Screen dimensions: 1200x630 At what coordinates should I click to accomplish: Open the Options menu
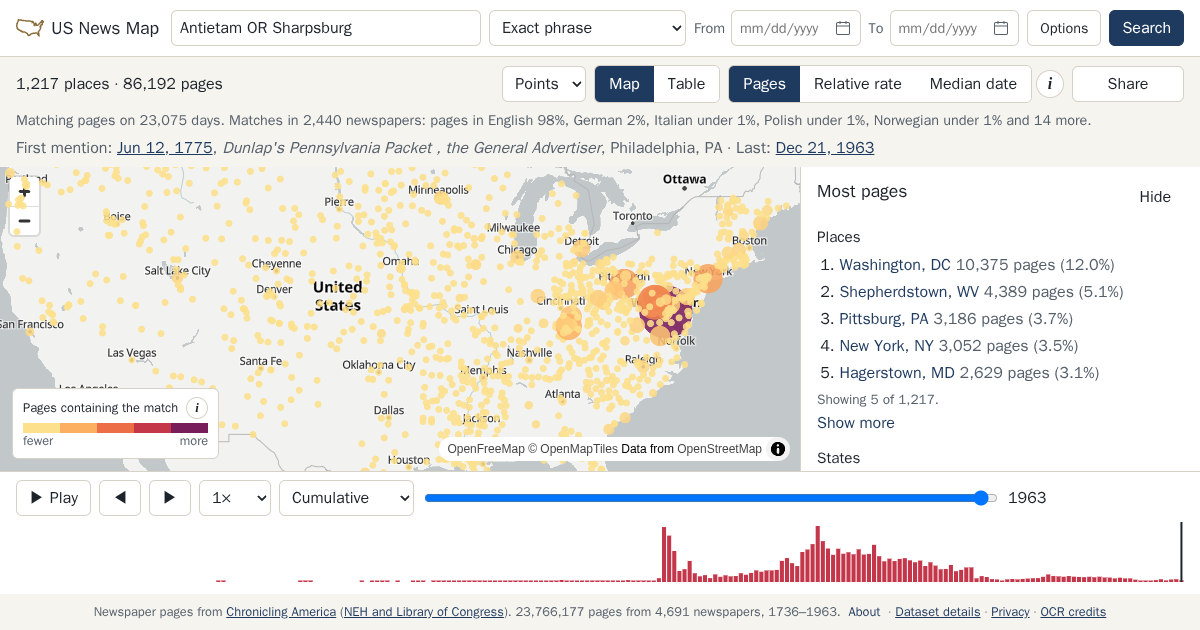click(x=1064, y=28)
